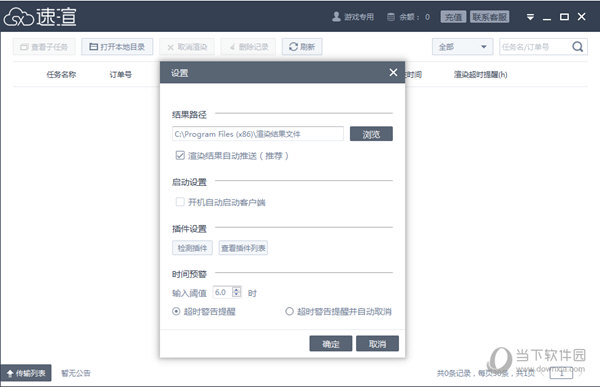Click the 浏览 browse button
Image resolution: width=600 pixels, height=387 pixels.
point(371,134)
